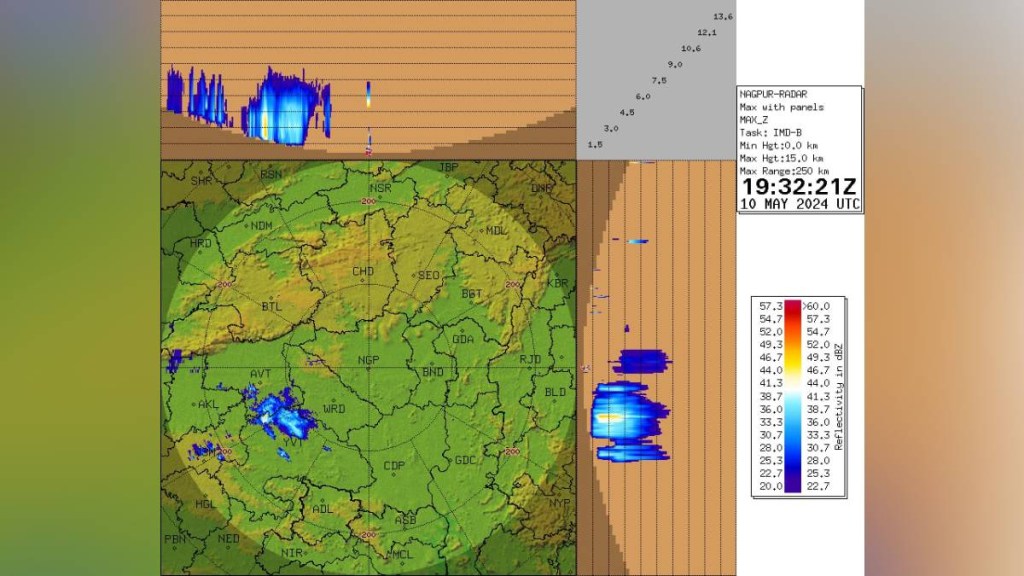The width and height of the screenshot is (1024, 576).
Task: Select the ADL station label
Action: coord(322,509)
